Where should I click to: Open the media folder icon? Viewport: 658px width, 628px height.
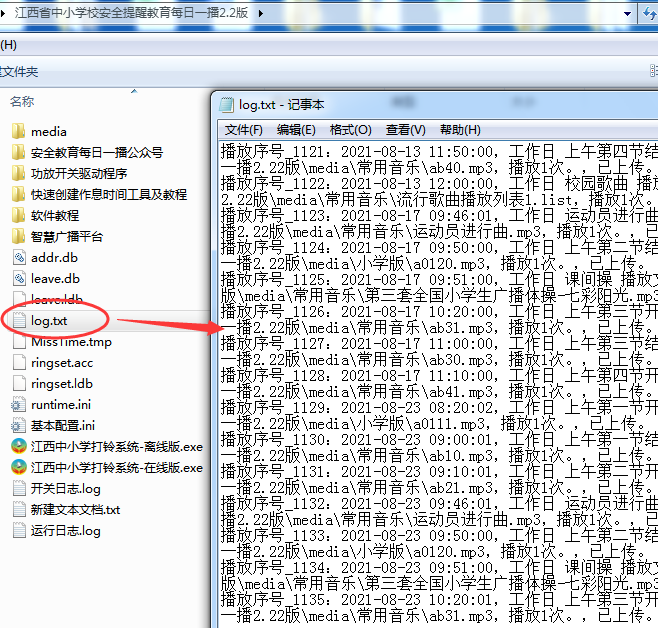click(18, 132)
